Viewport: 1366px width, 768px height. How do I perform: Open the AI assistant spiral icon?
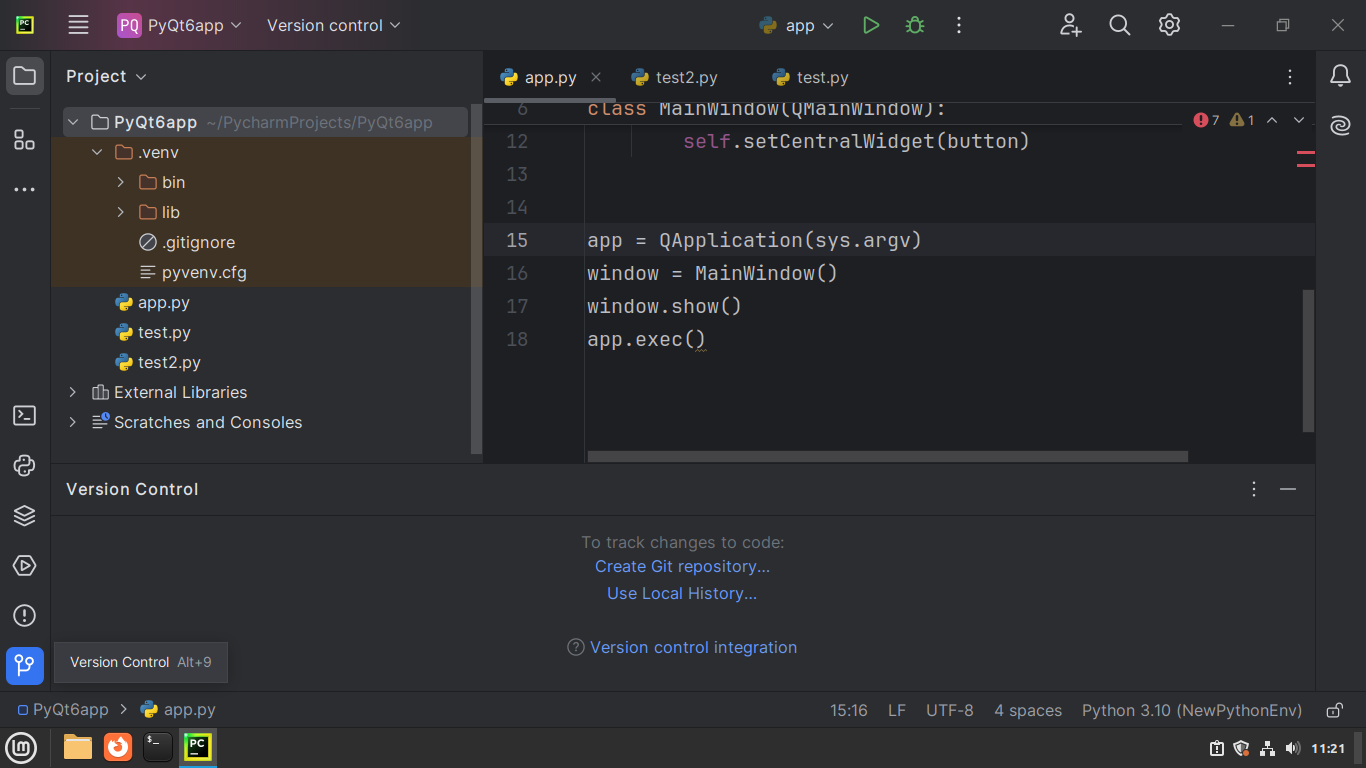1340,126
